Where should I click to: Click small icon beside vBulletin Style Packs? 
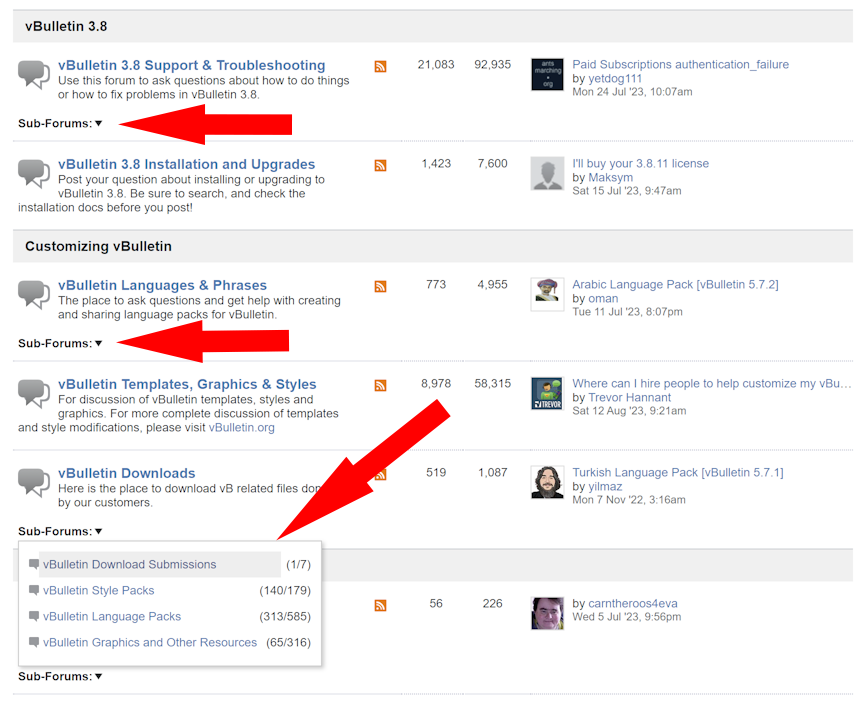[x=34, y=590]
